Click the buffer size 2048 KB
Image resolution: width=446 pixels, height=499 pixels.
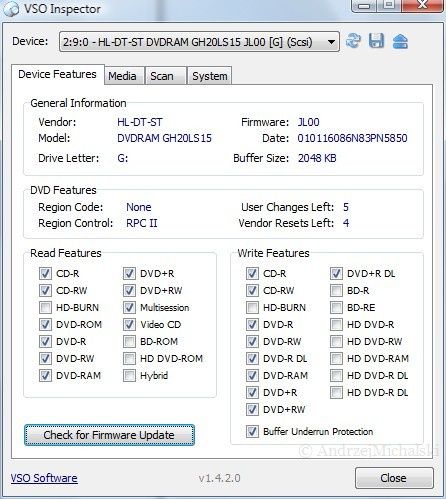pyautogui.click(x=317, y=158)
